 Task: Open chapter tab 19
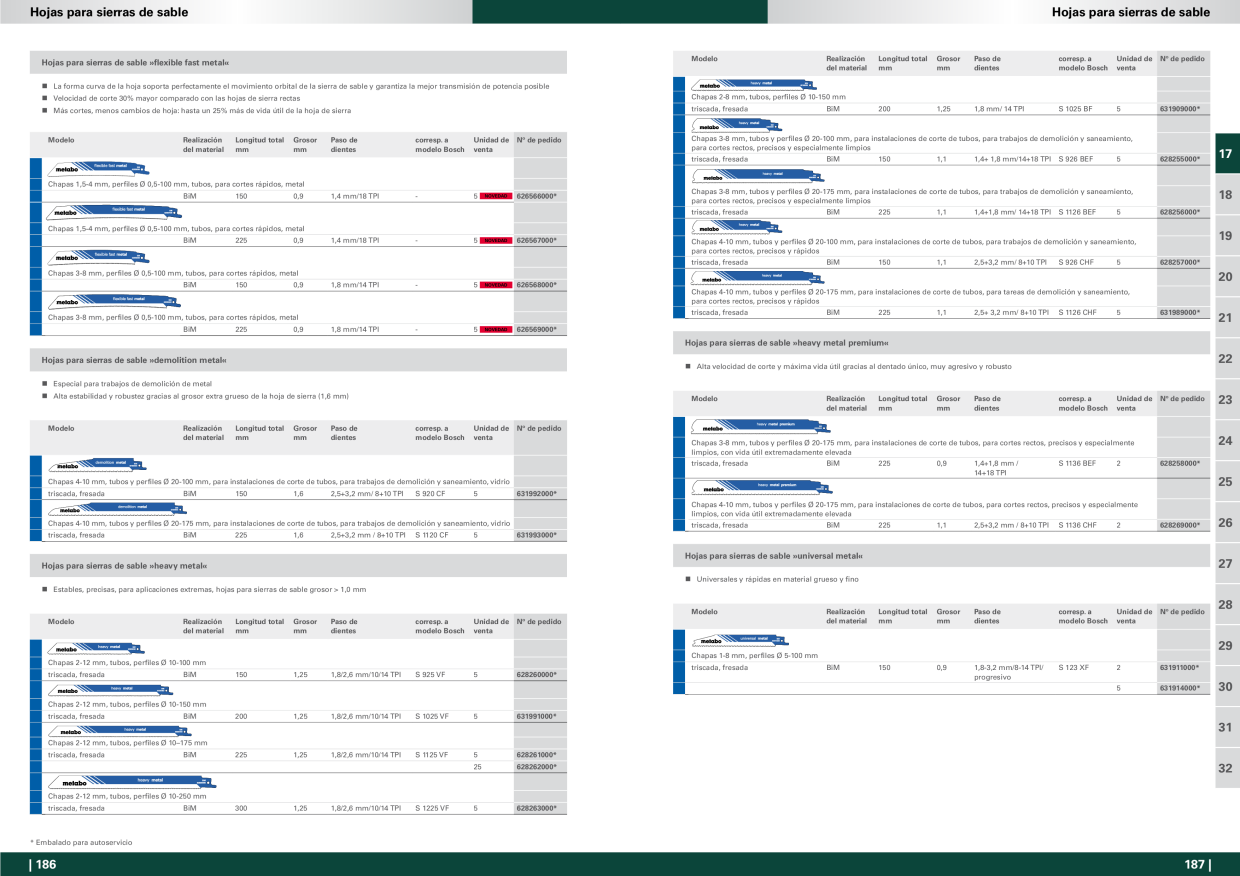coord(1227,236)
